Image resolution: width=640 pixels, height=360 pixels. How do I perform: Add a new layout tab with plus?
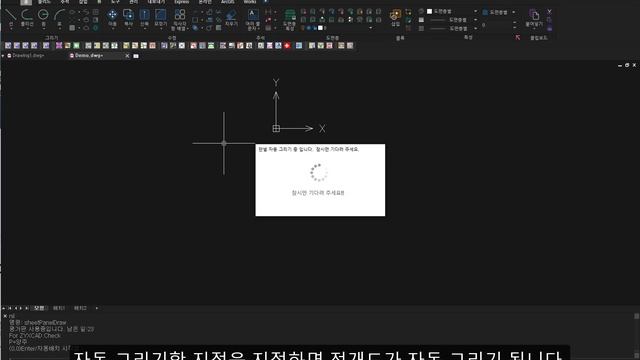tap(96, 308)
